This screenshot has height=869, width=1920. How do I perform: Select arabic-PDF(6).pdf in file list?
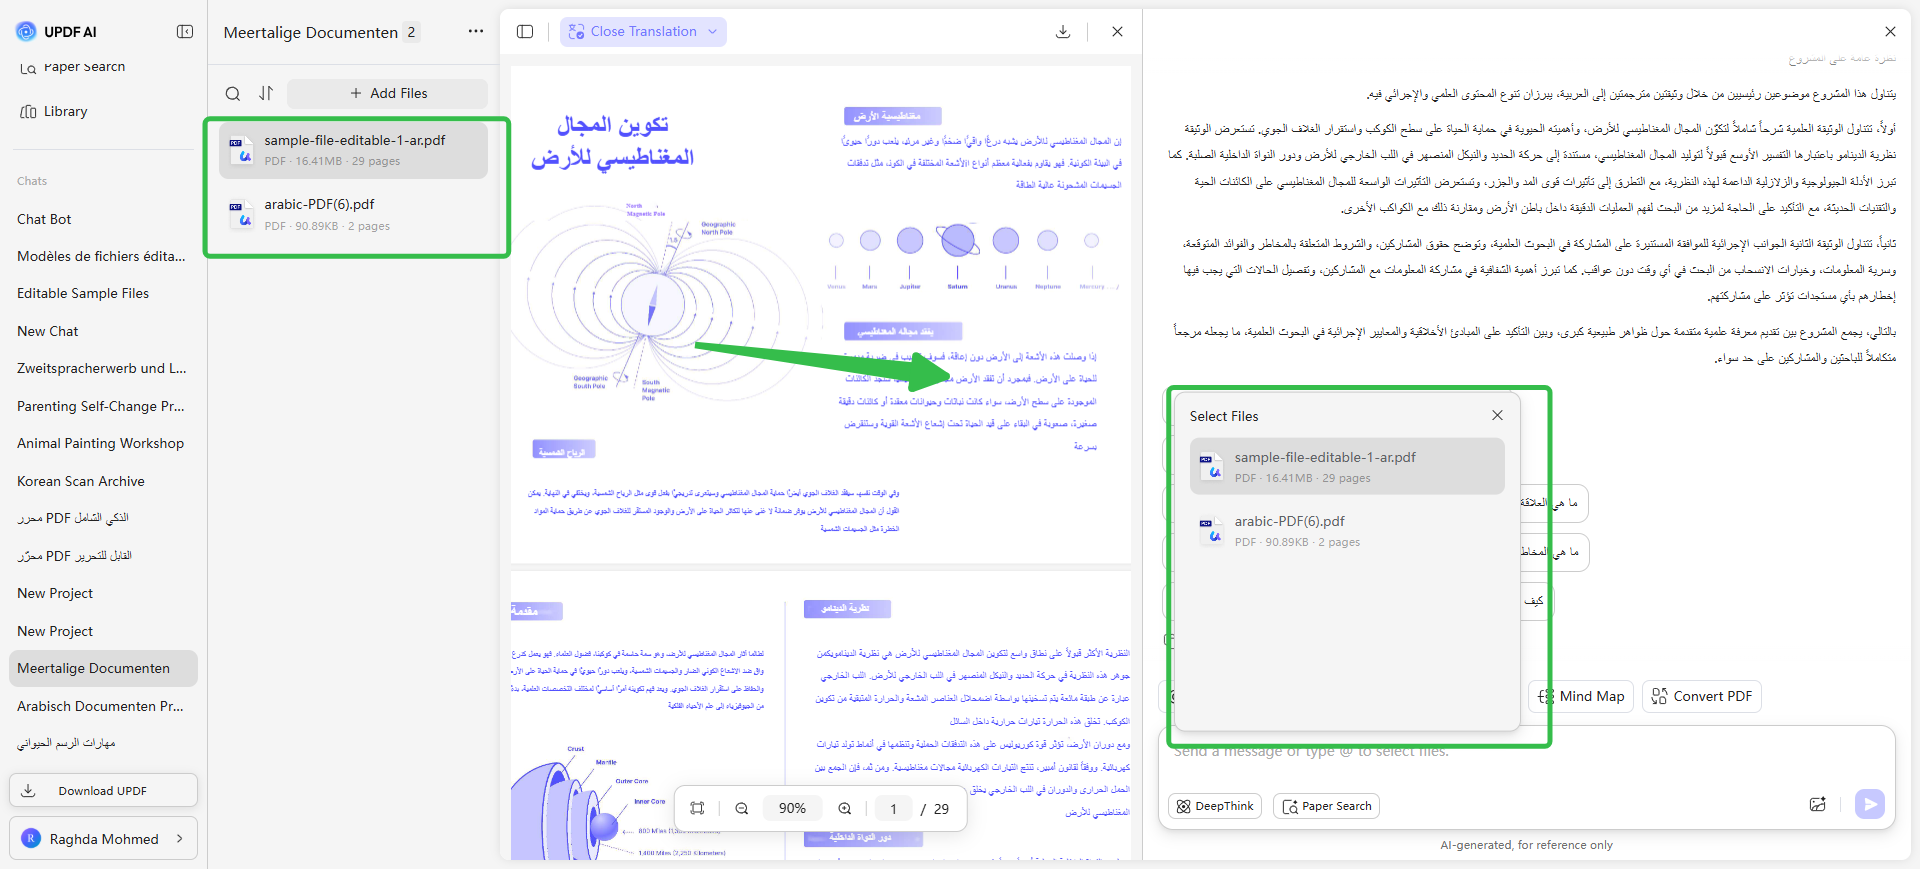pos(354,214)
